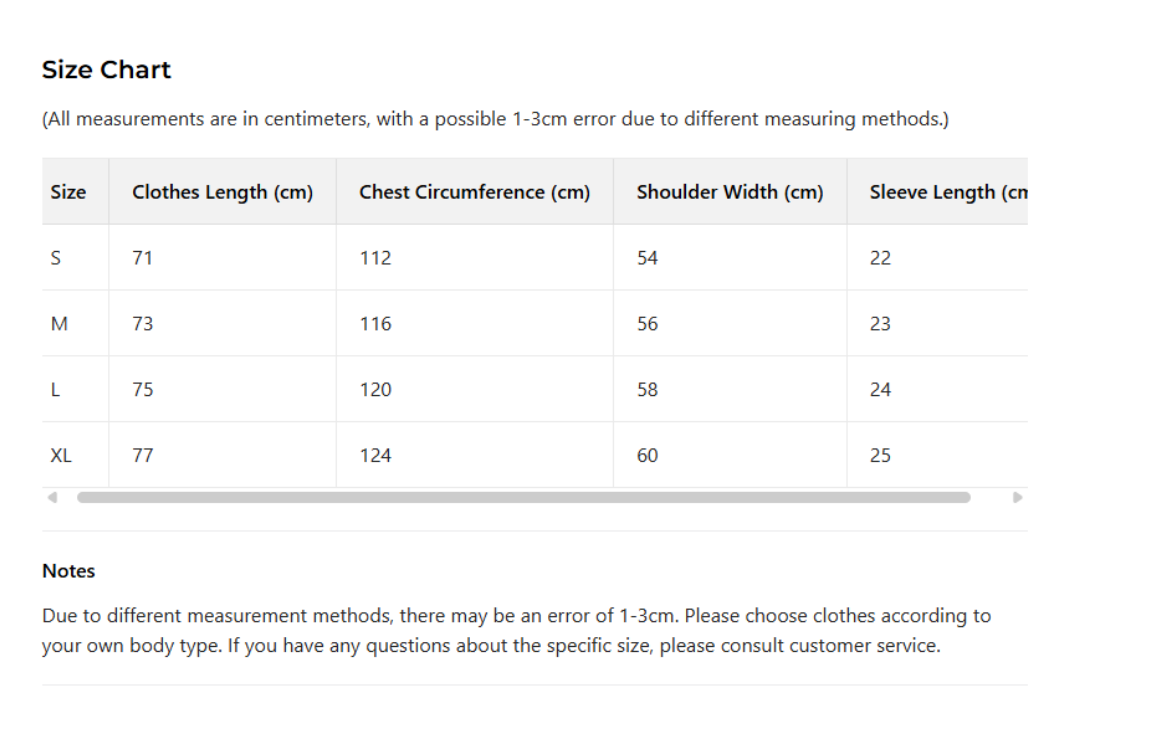The image size is (1156, 729).
Task: Click the Size Chart heading
Action: click(x=106, y=70)
